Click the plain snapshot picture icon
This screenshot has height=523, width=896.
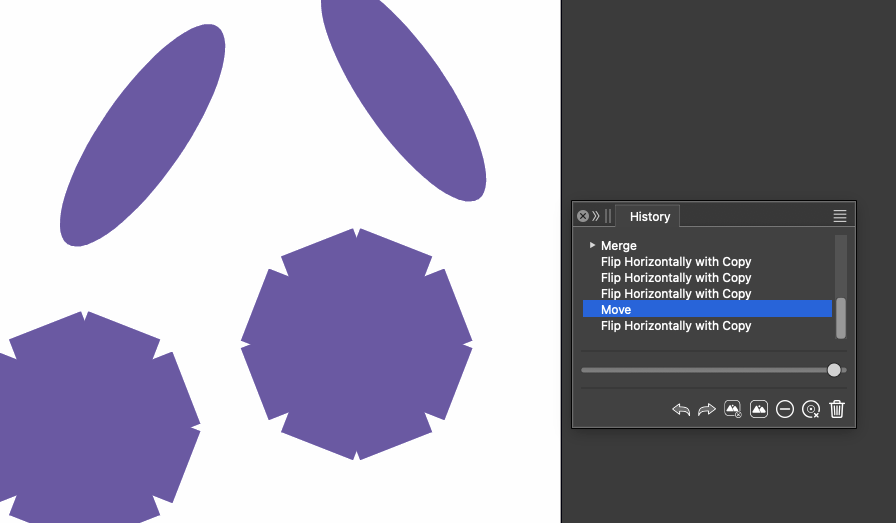coord(759,409)
